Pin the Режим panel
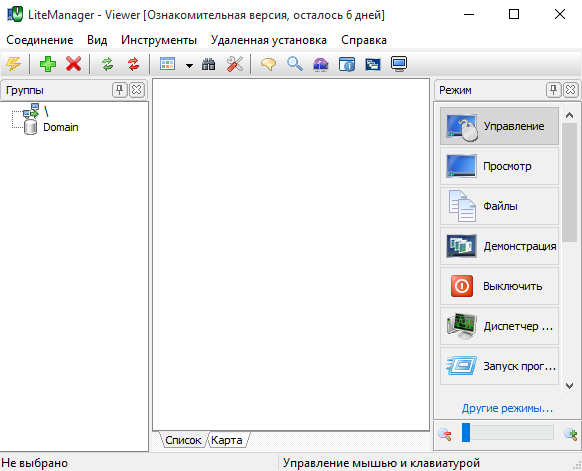Screen dimensions: 582x471 (553, 90)
